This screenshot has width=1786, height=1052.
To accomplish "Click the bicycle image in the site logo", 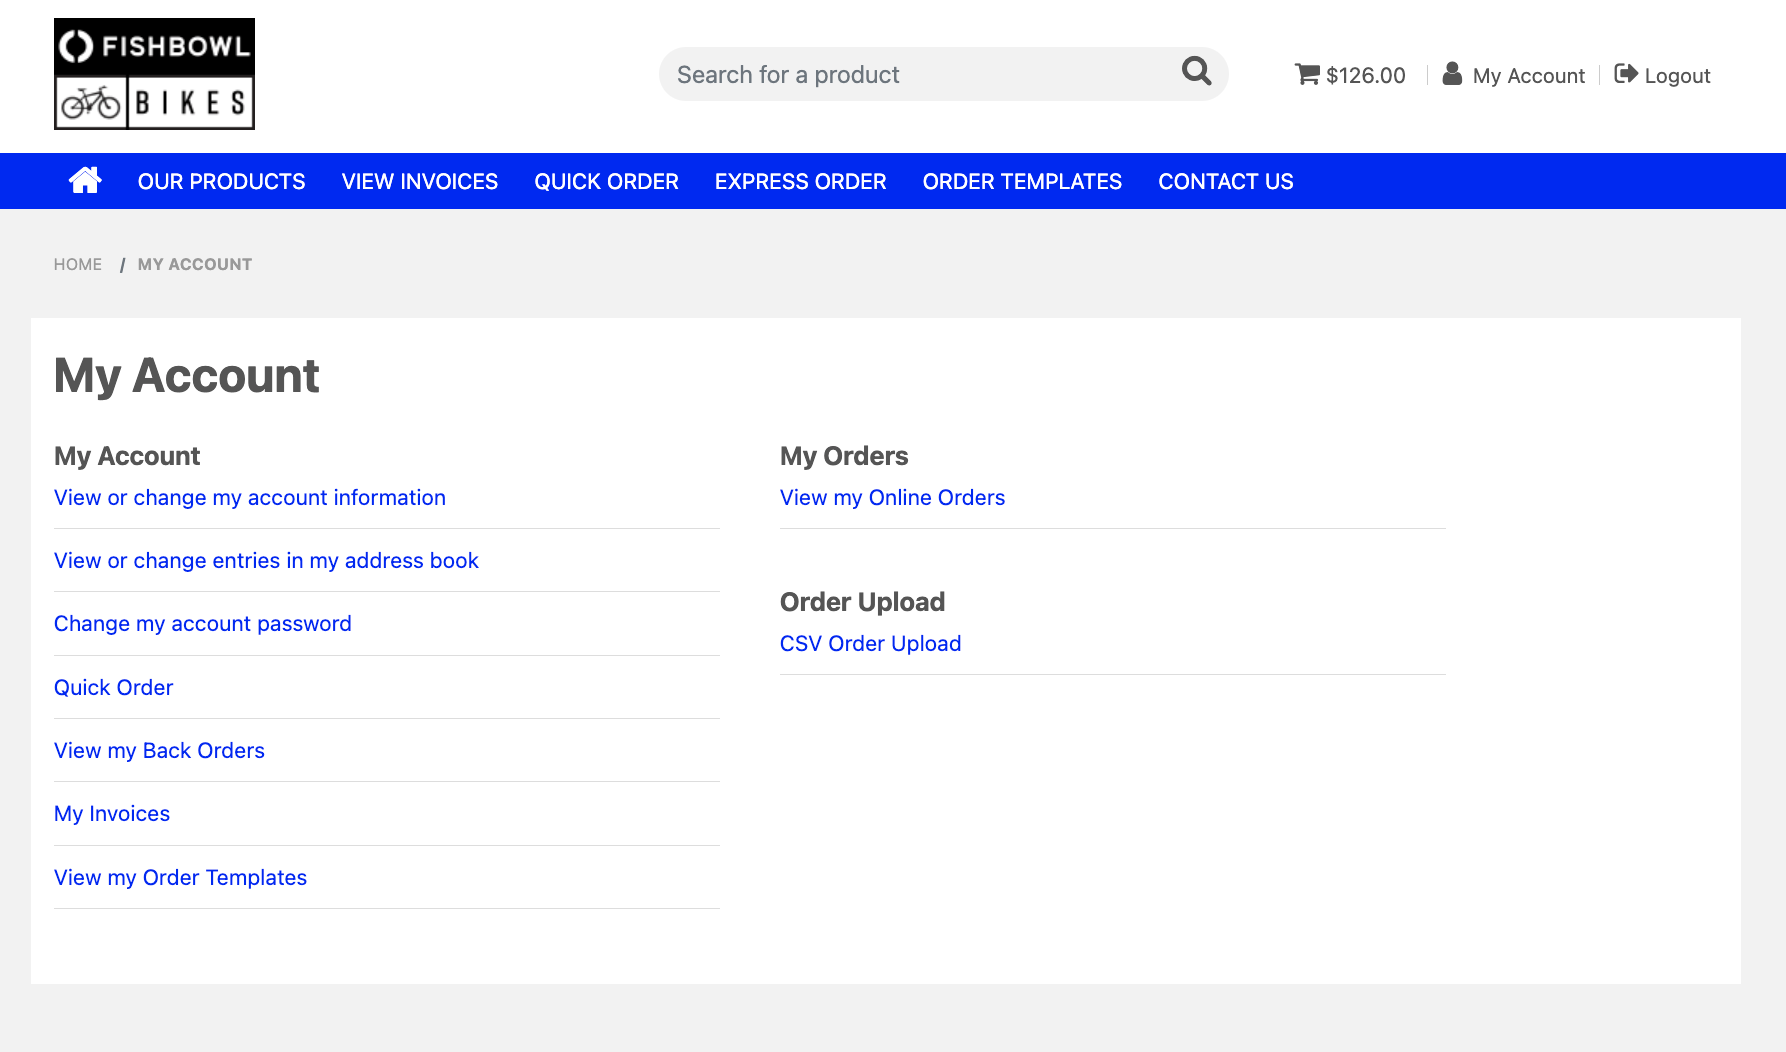I will 90,100.
